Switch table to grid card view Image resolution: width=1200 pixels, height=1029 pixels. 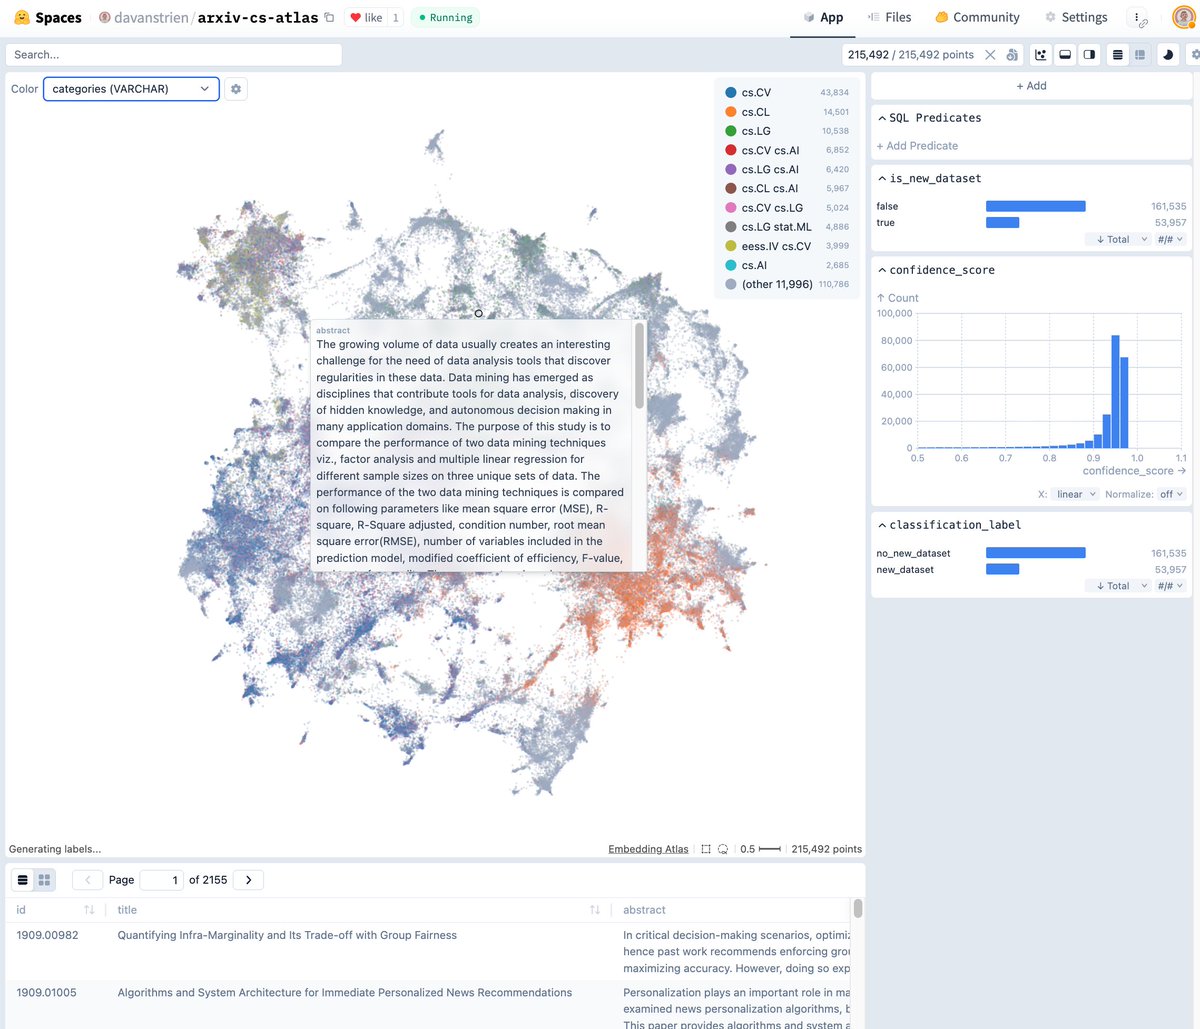tap(44, 880)
